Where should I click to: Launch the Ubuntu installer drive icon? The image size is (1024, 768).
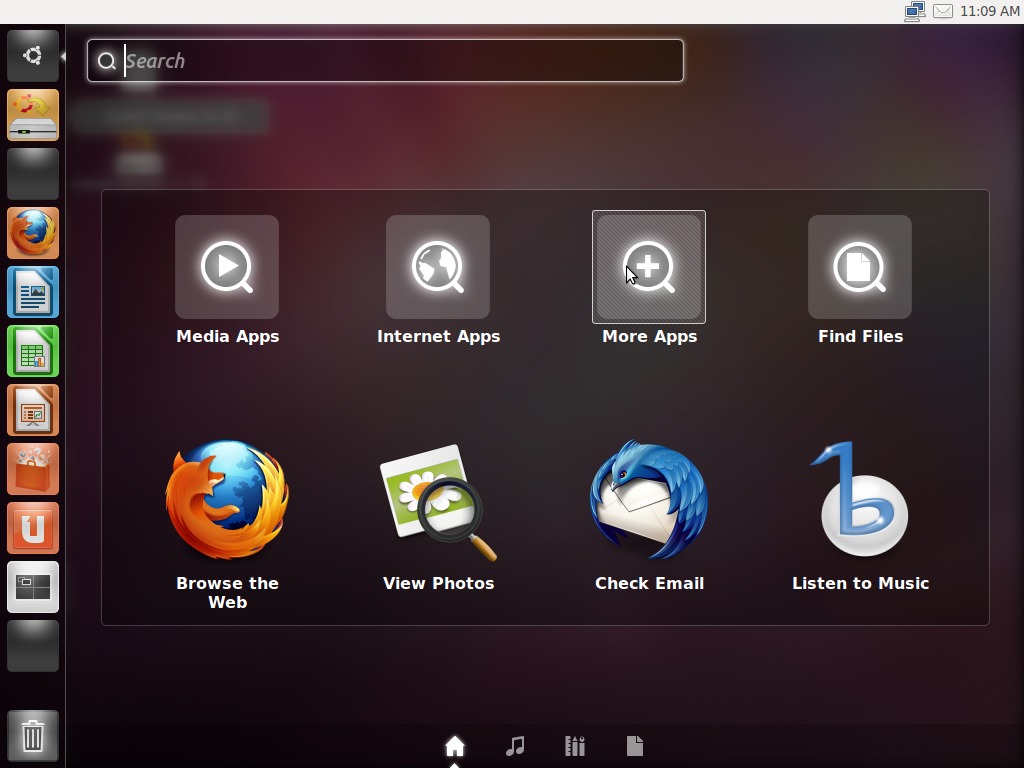click(33, 115)
